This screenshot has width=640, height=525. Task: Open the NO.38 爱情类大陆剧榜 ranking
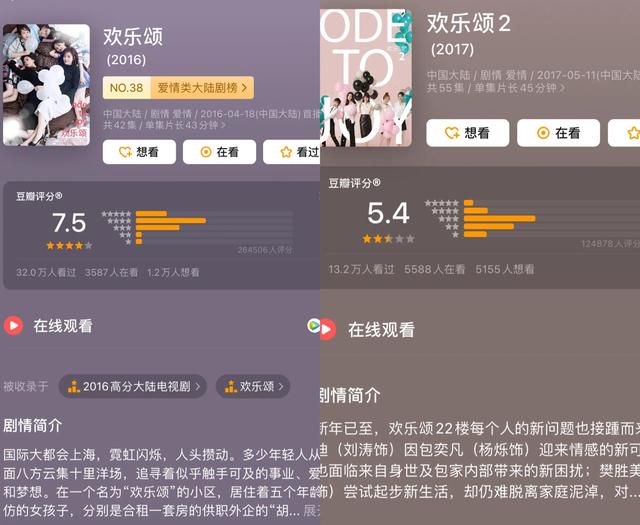(x=178, y=87)
